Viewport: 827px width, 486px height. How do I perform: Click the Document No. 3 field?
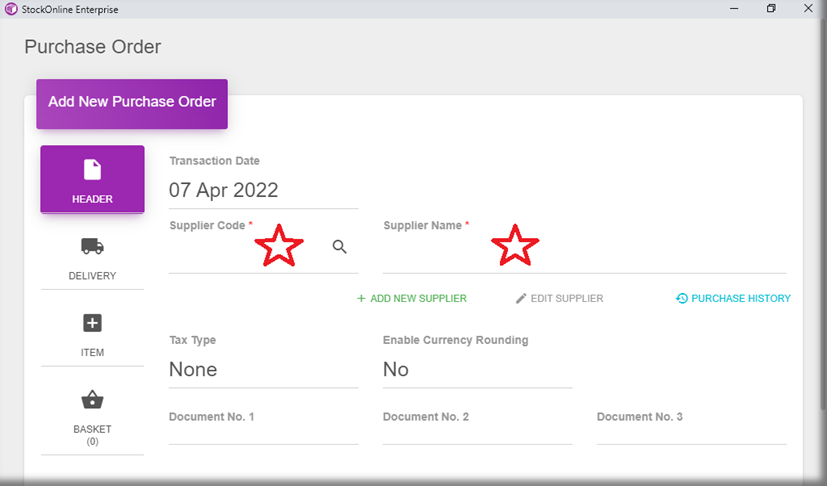tap(691, 434)
